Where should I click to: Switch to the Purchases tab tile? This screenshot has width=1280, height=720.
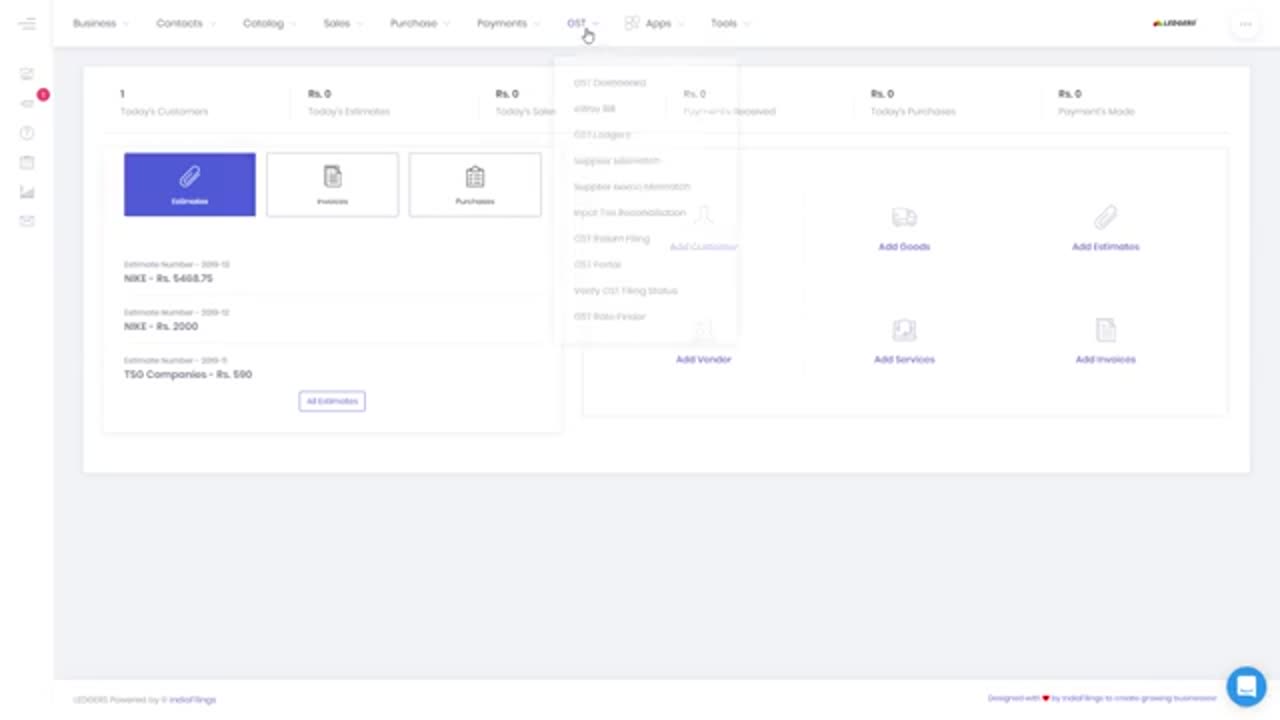pyautogui.click(x=475, y=185)
